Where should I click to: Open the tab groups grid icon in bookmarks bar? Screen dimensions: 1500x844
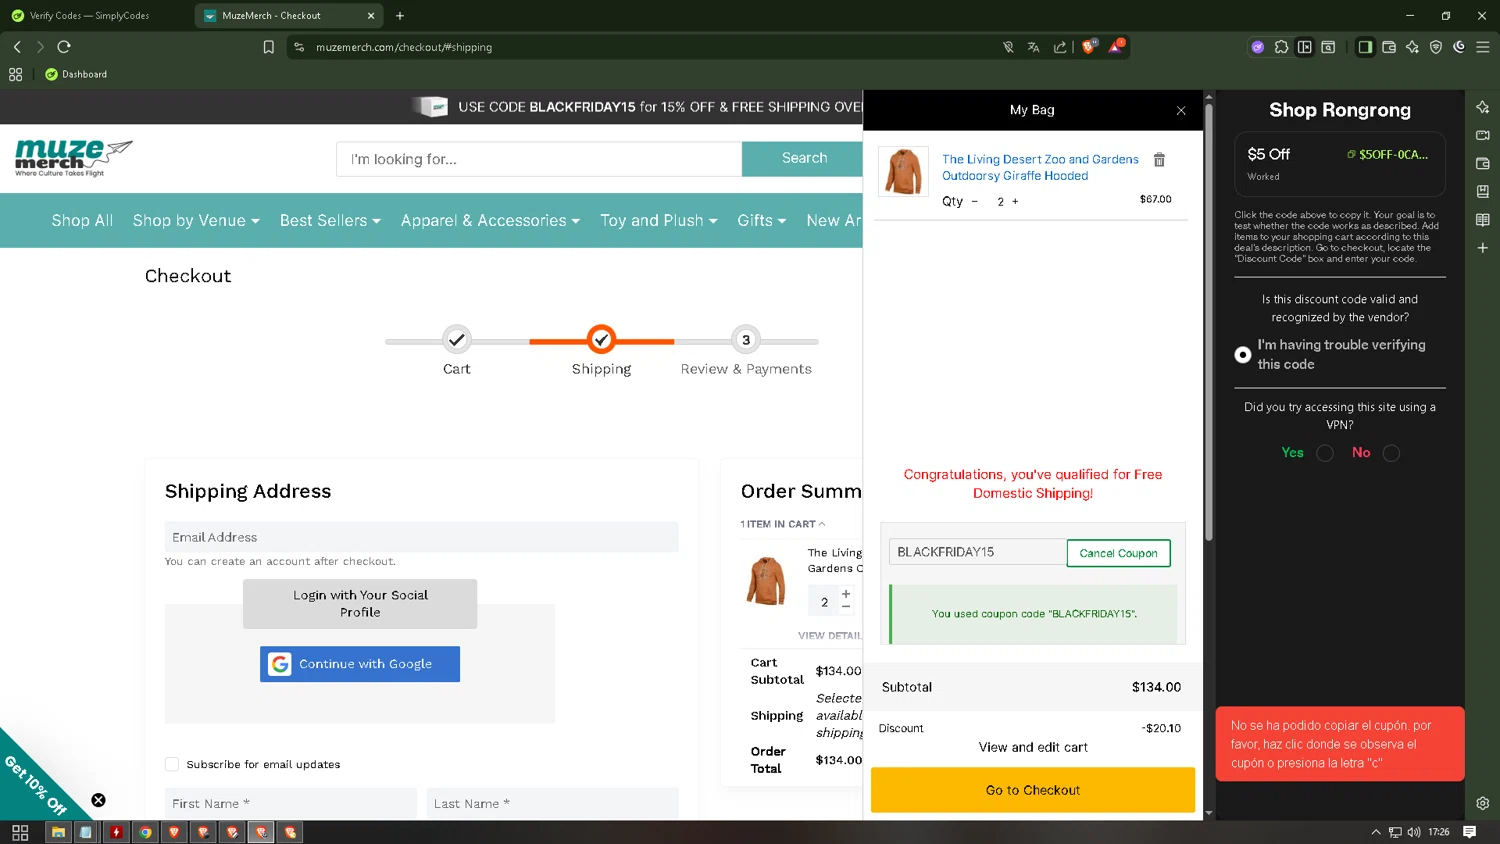click(15, 74)
